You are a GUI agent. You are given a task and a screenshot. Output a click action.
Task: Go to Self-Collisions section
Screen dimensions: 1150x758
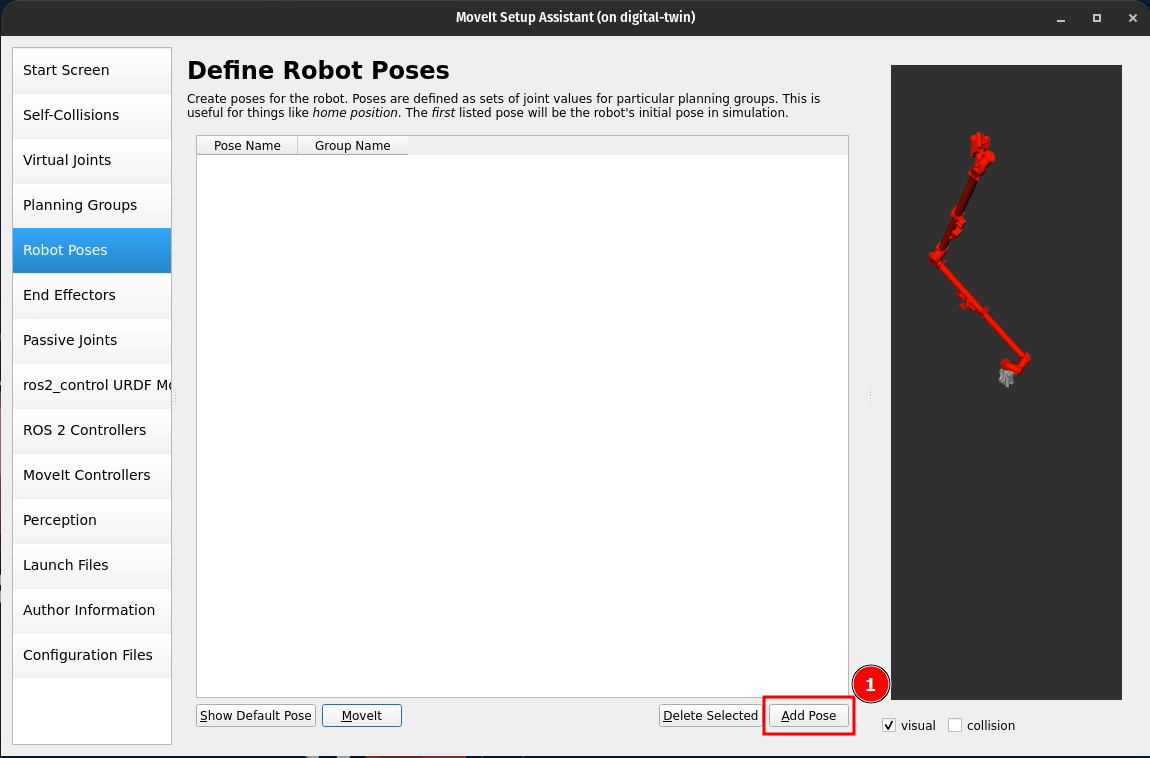(91, 115)
